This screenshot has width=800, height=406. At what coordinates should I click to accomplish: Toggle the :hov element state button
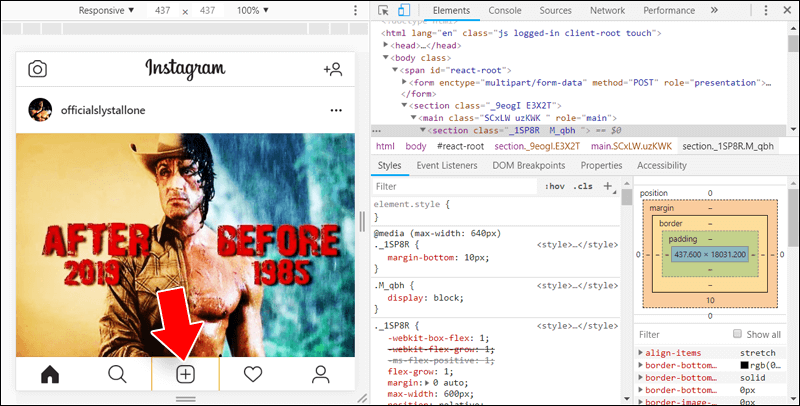(554, 186)
